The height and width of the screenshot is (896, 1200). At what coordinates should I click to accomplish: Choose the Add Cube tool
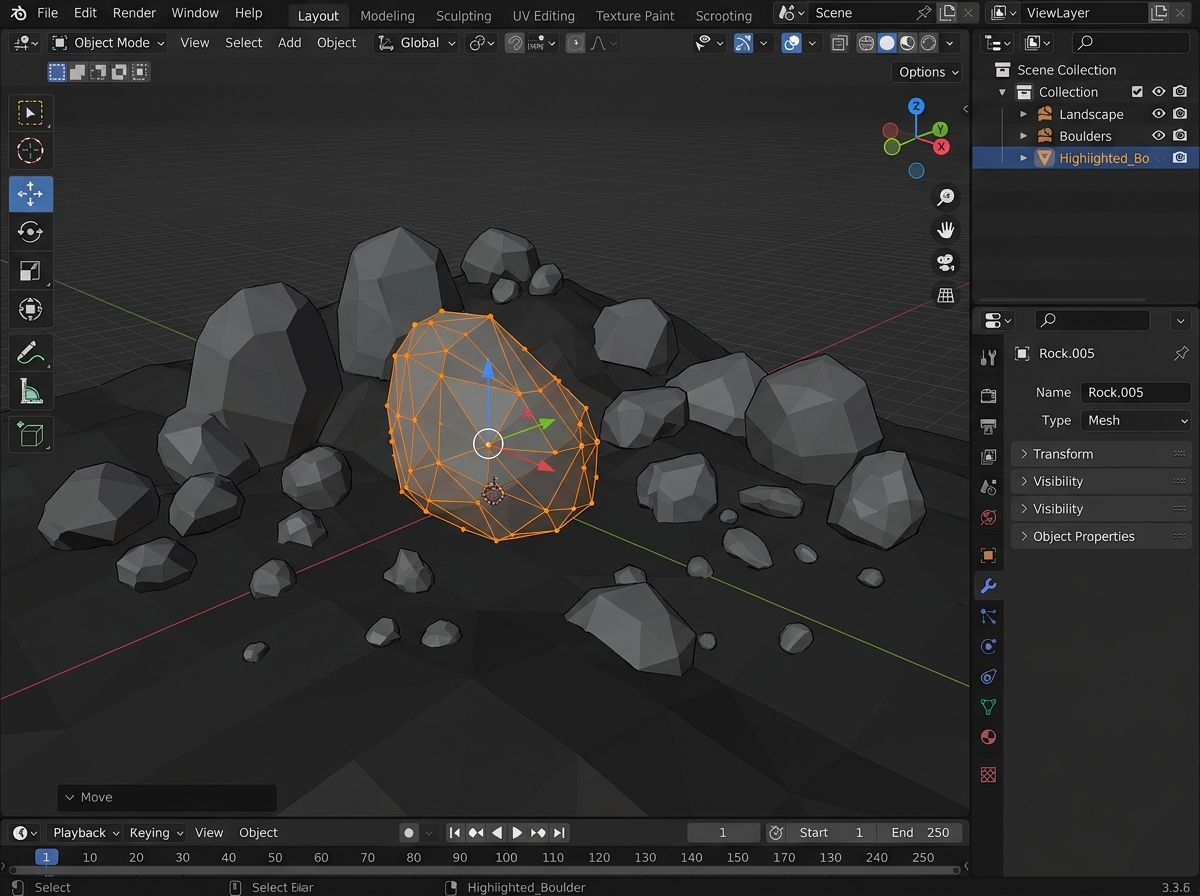(x=31, y=435)
